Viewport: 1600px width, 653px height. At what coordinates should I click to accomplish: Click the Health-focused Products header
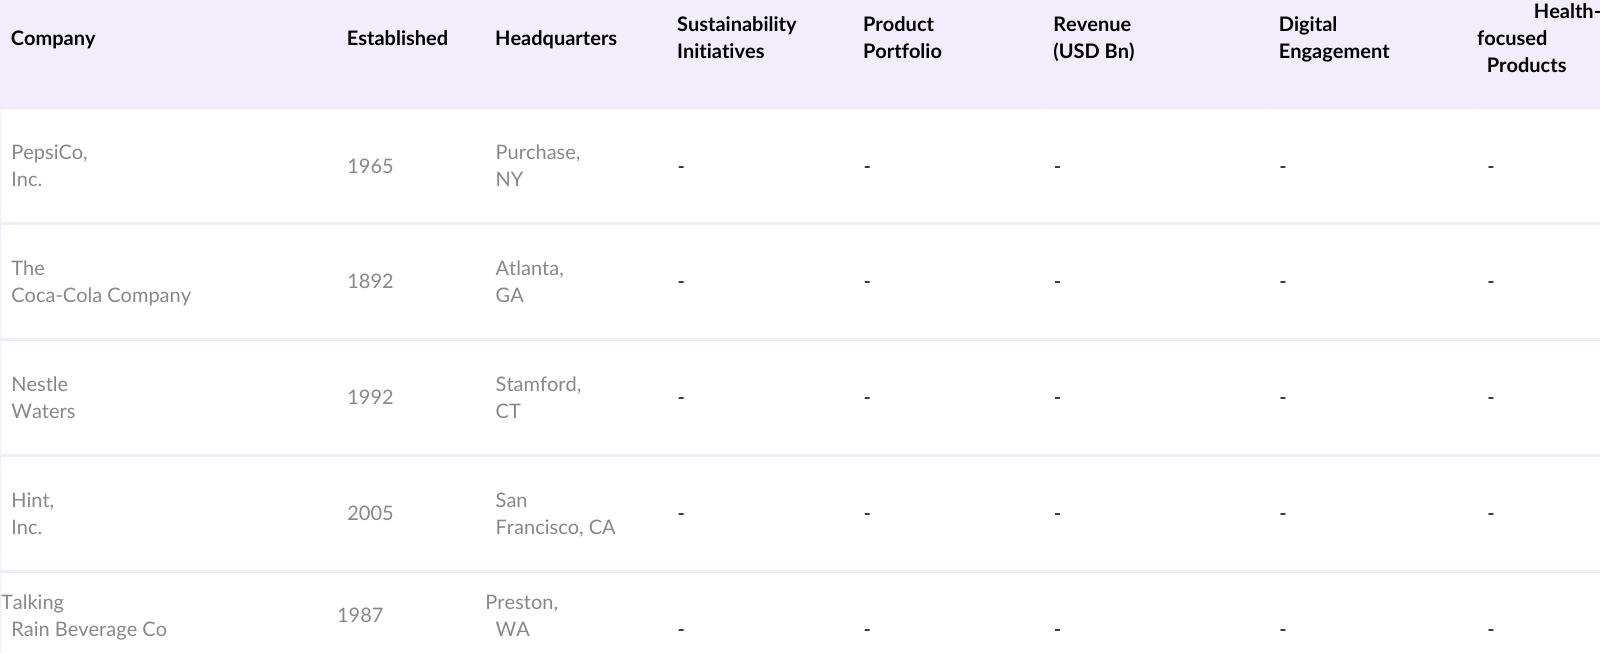(1525, 39)
